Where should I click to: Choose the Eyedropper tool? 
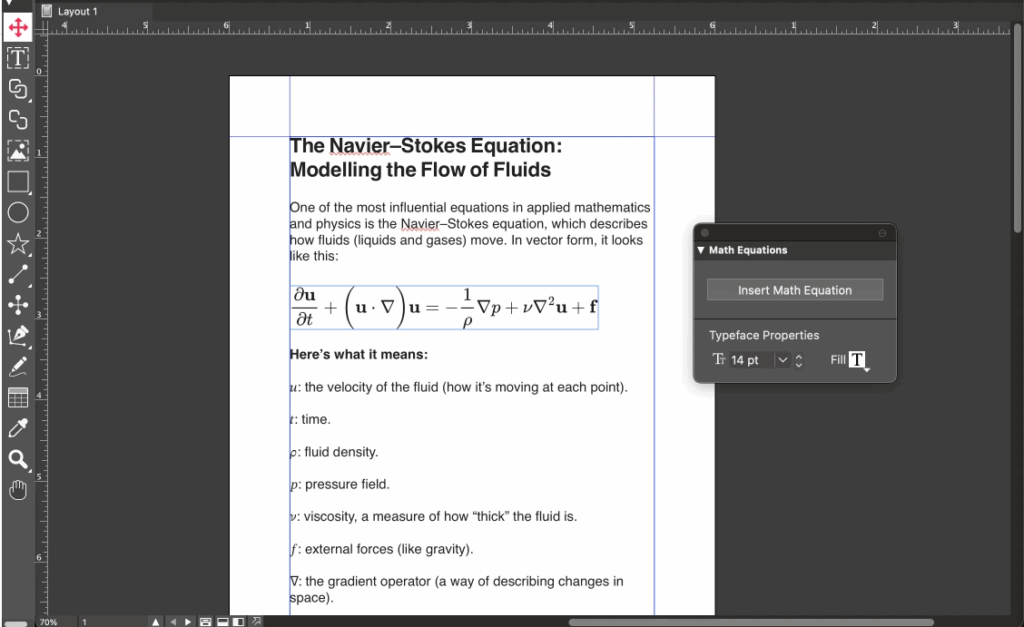[x=17, y=428]
